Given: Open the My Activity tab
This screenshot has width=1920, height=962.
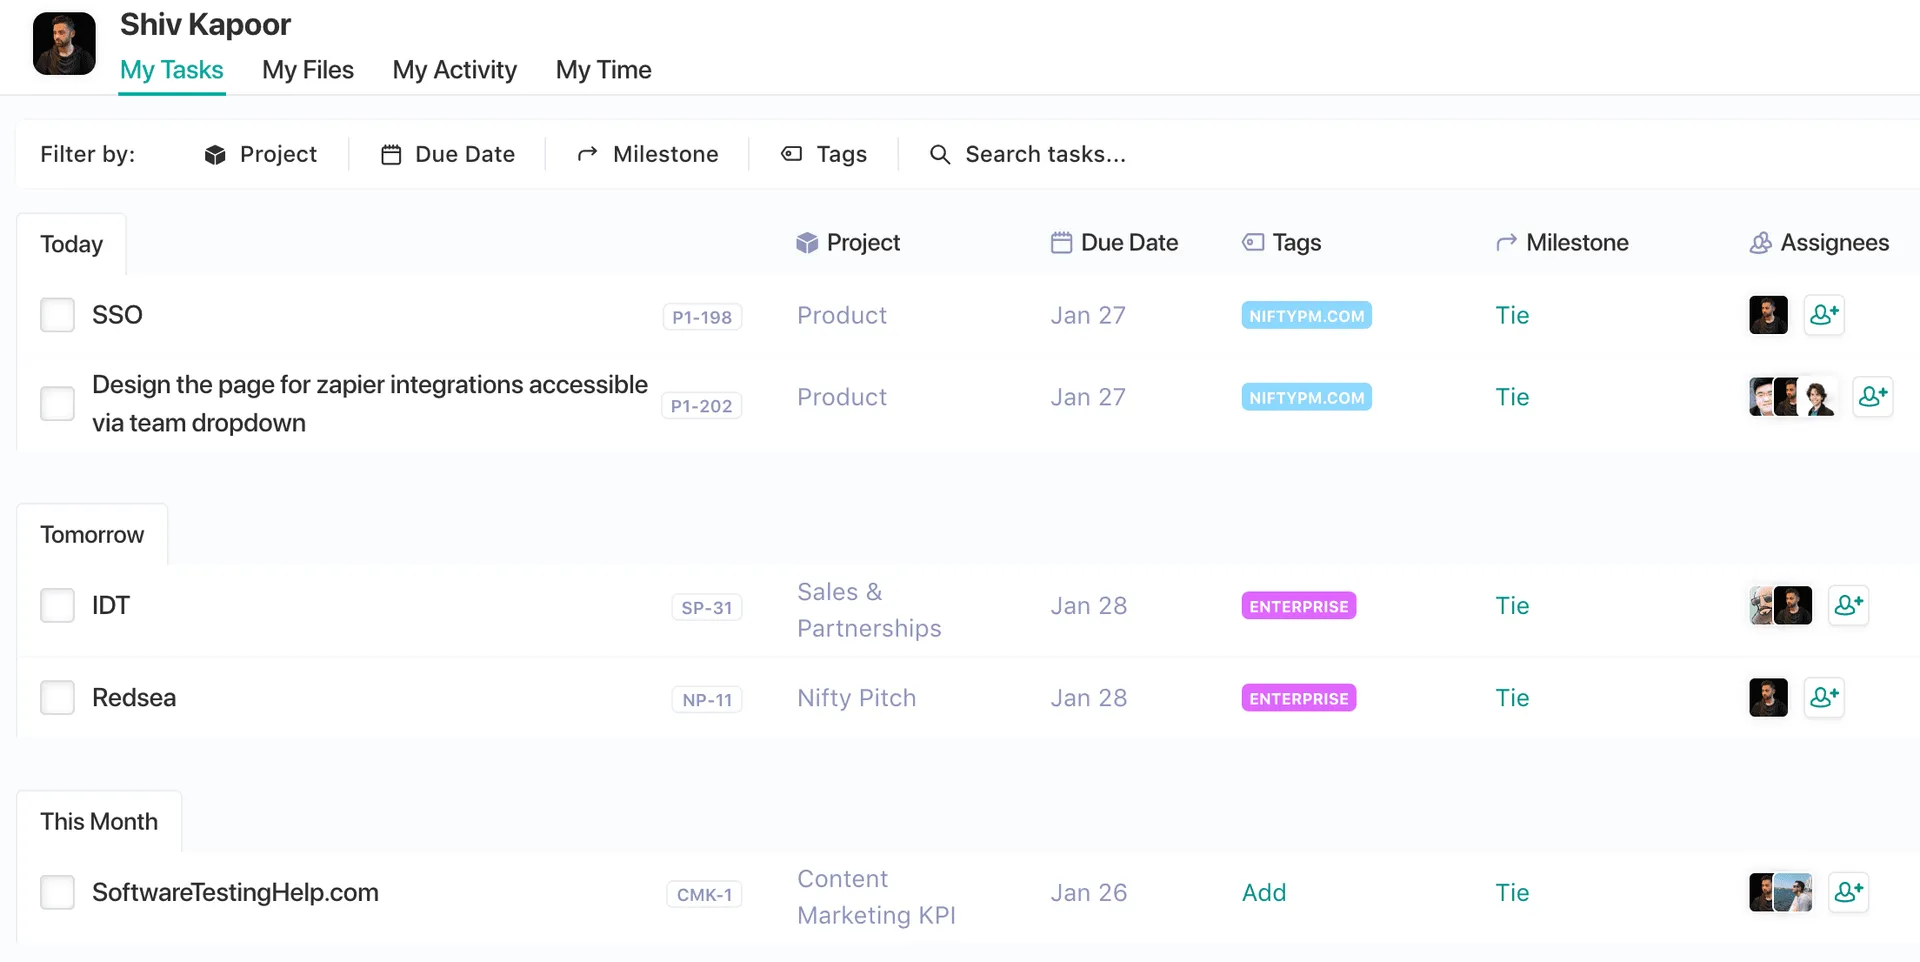Looking at the screenshot, I should 454,70.
